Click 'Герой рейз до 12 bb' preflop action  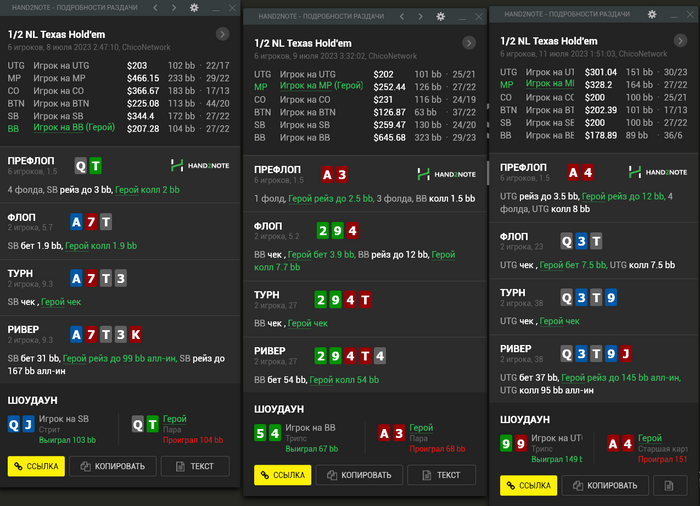[623, 197]
